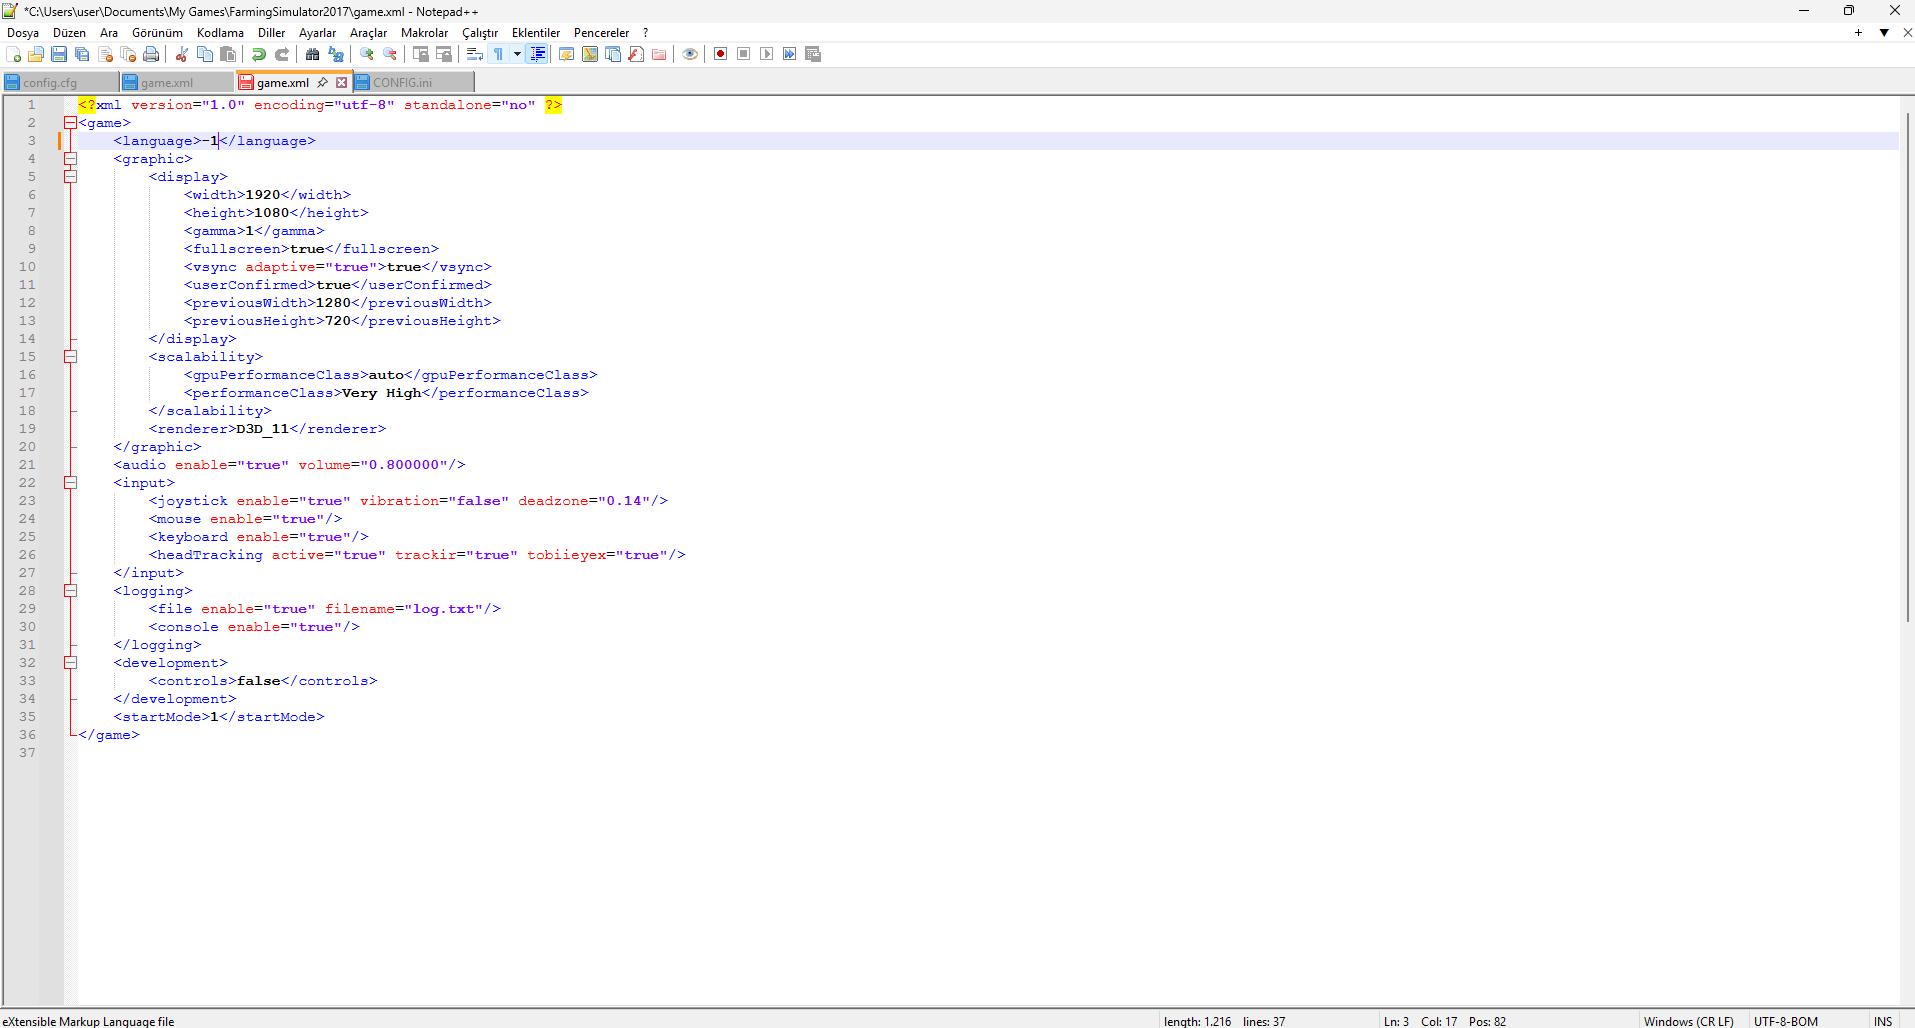Open Find dialog with binoculars icon
The width and height of the screenshot is (1915, 1028).
tap(313, 54)
